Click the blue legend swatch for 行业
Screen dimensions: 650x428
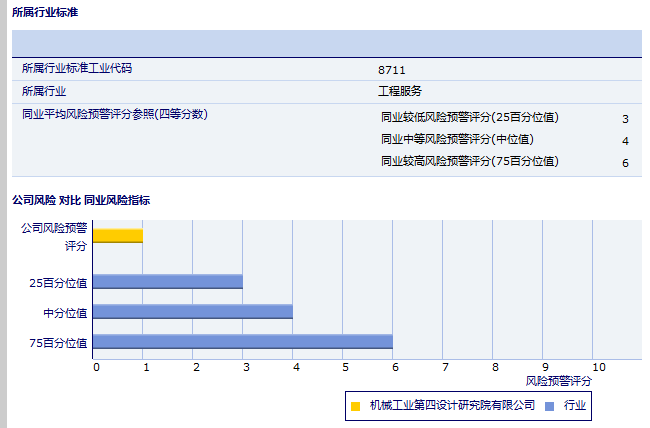(549, 406)
